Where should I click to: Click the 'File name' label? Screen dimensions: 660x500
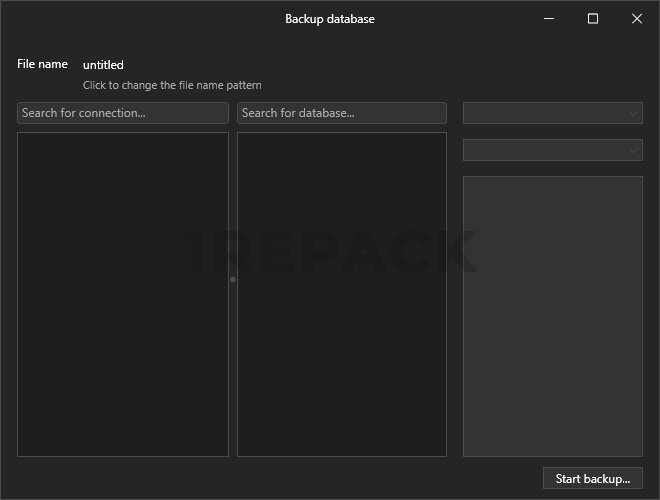(42, 64)
